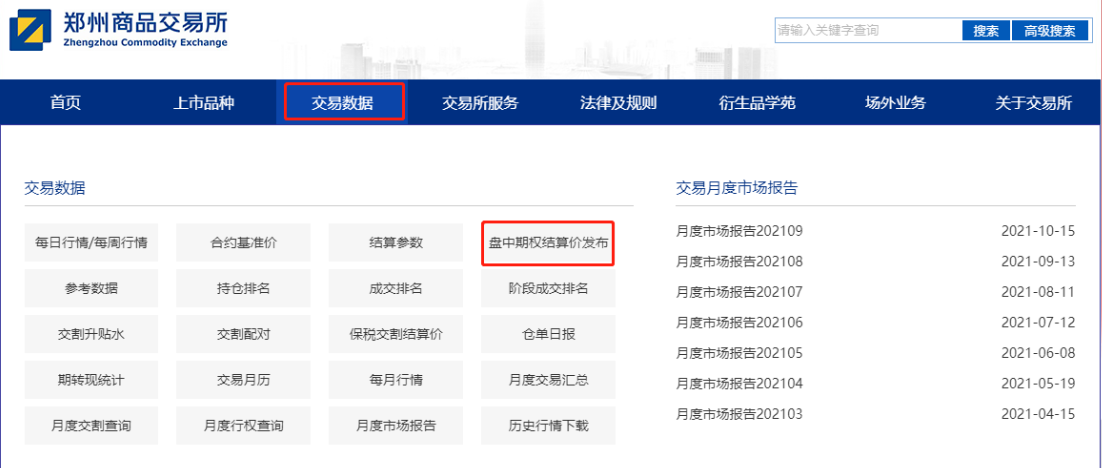The width and height of the screenshot is (1102, 468).
Task: Select the 仓单日报 tile
Action: [548, 334]
